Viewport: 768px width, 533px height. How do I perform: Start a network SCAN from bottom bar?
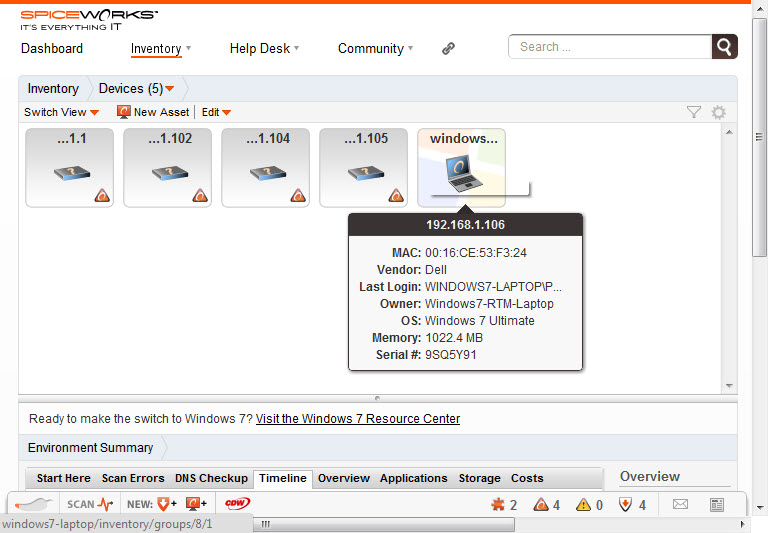89,504
